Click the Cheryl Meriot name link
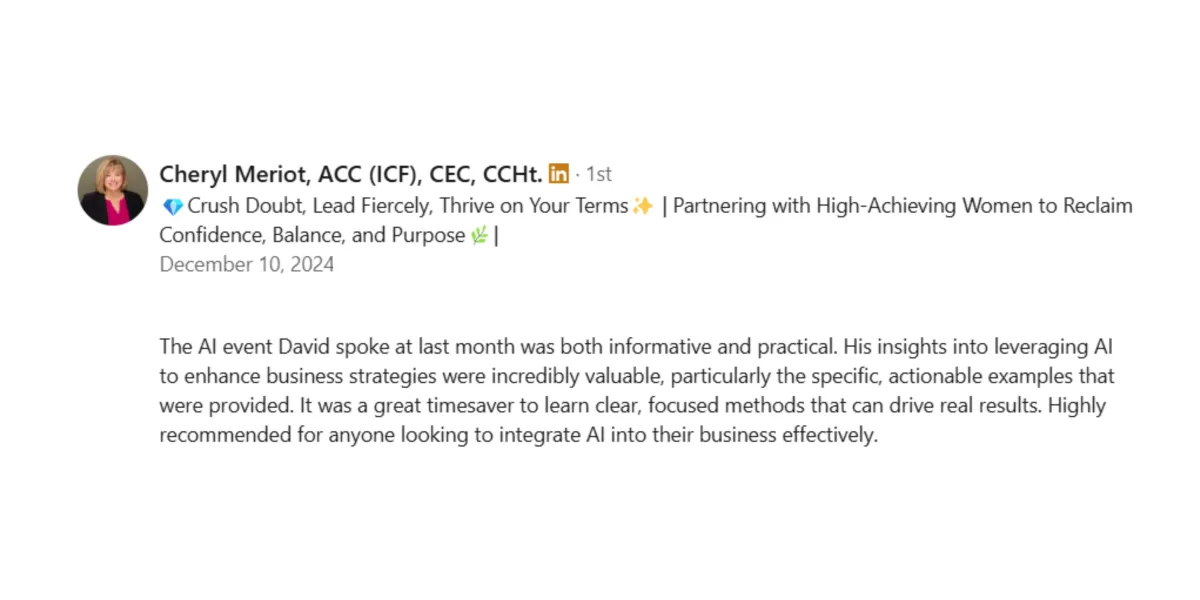Screen dimensions: 1200x600 tap(234, 174)
